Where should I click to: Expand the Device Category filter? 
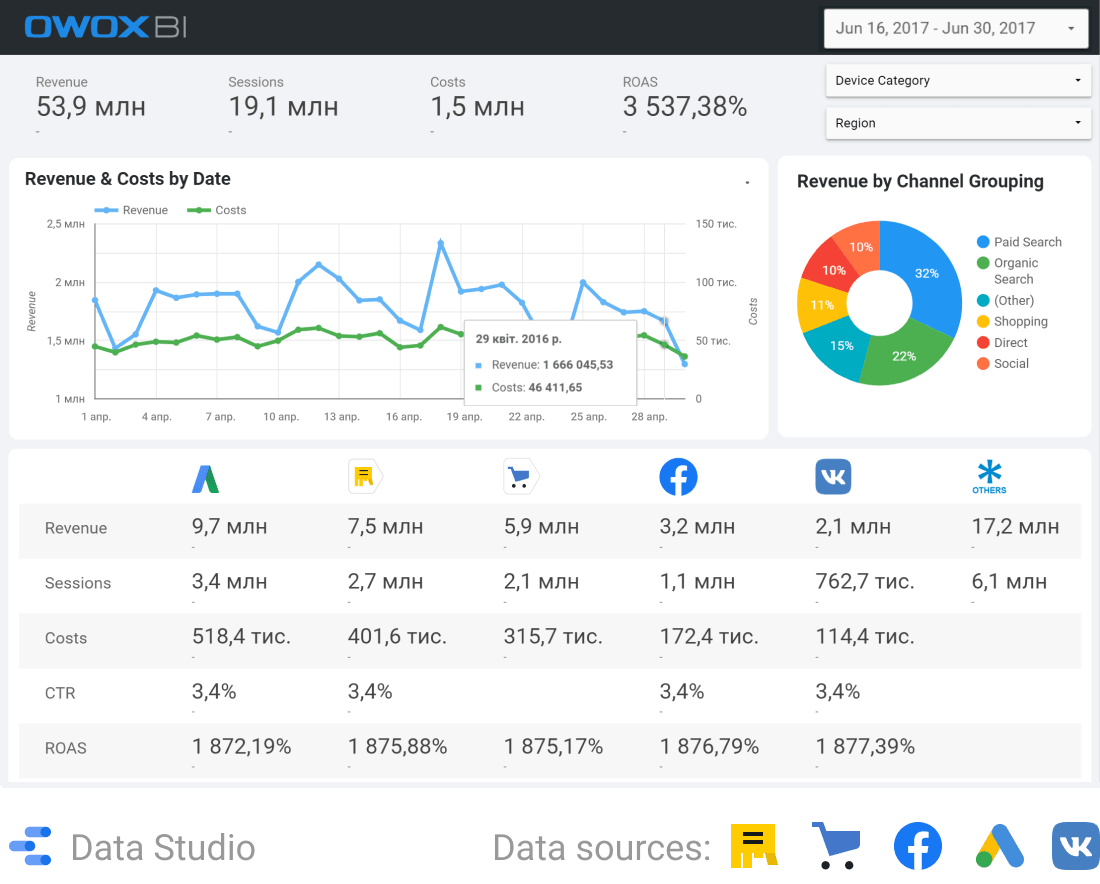(957, 80)
